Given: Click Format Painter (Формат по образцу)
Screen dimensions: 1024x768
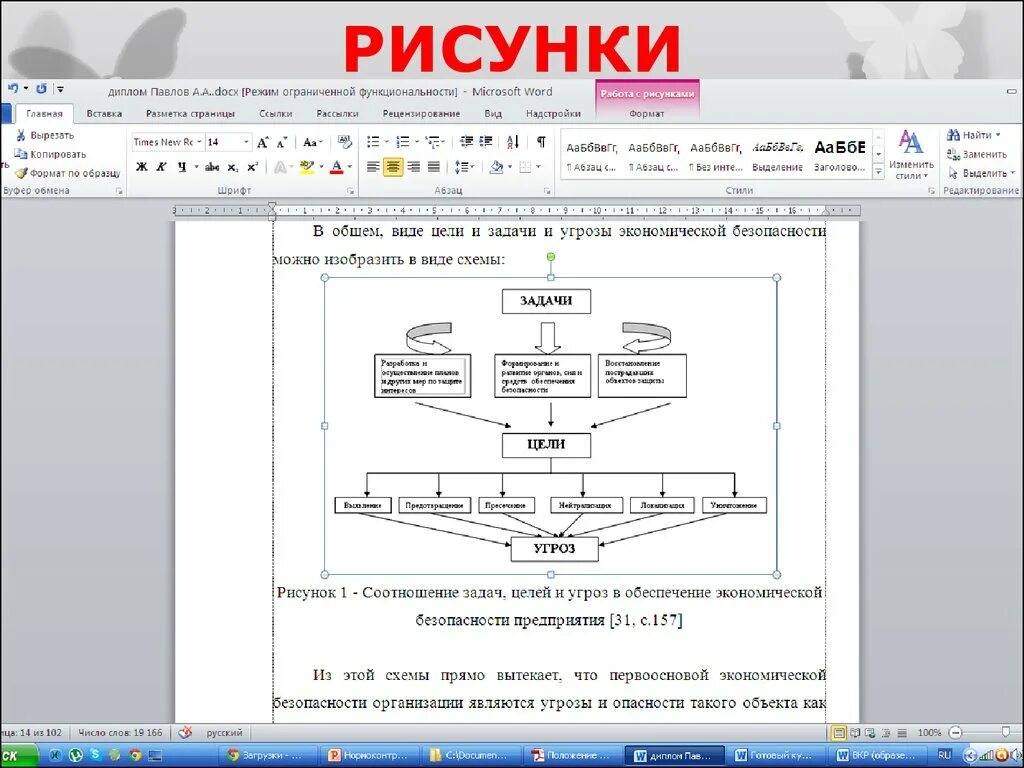Looking at the screenshot, I should pos(68,173).
